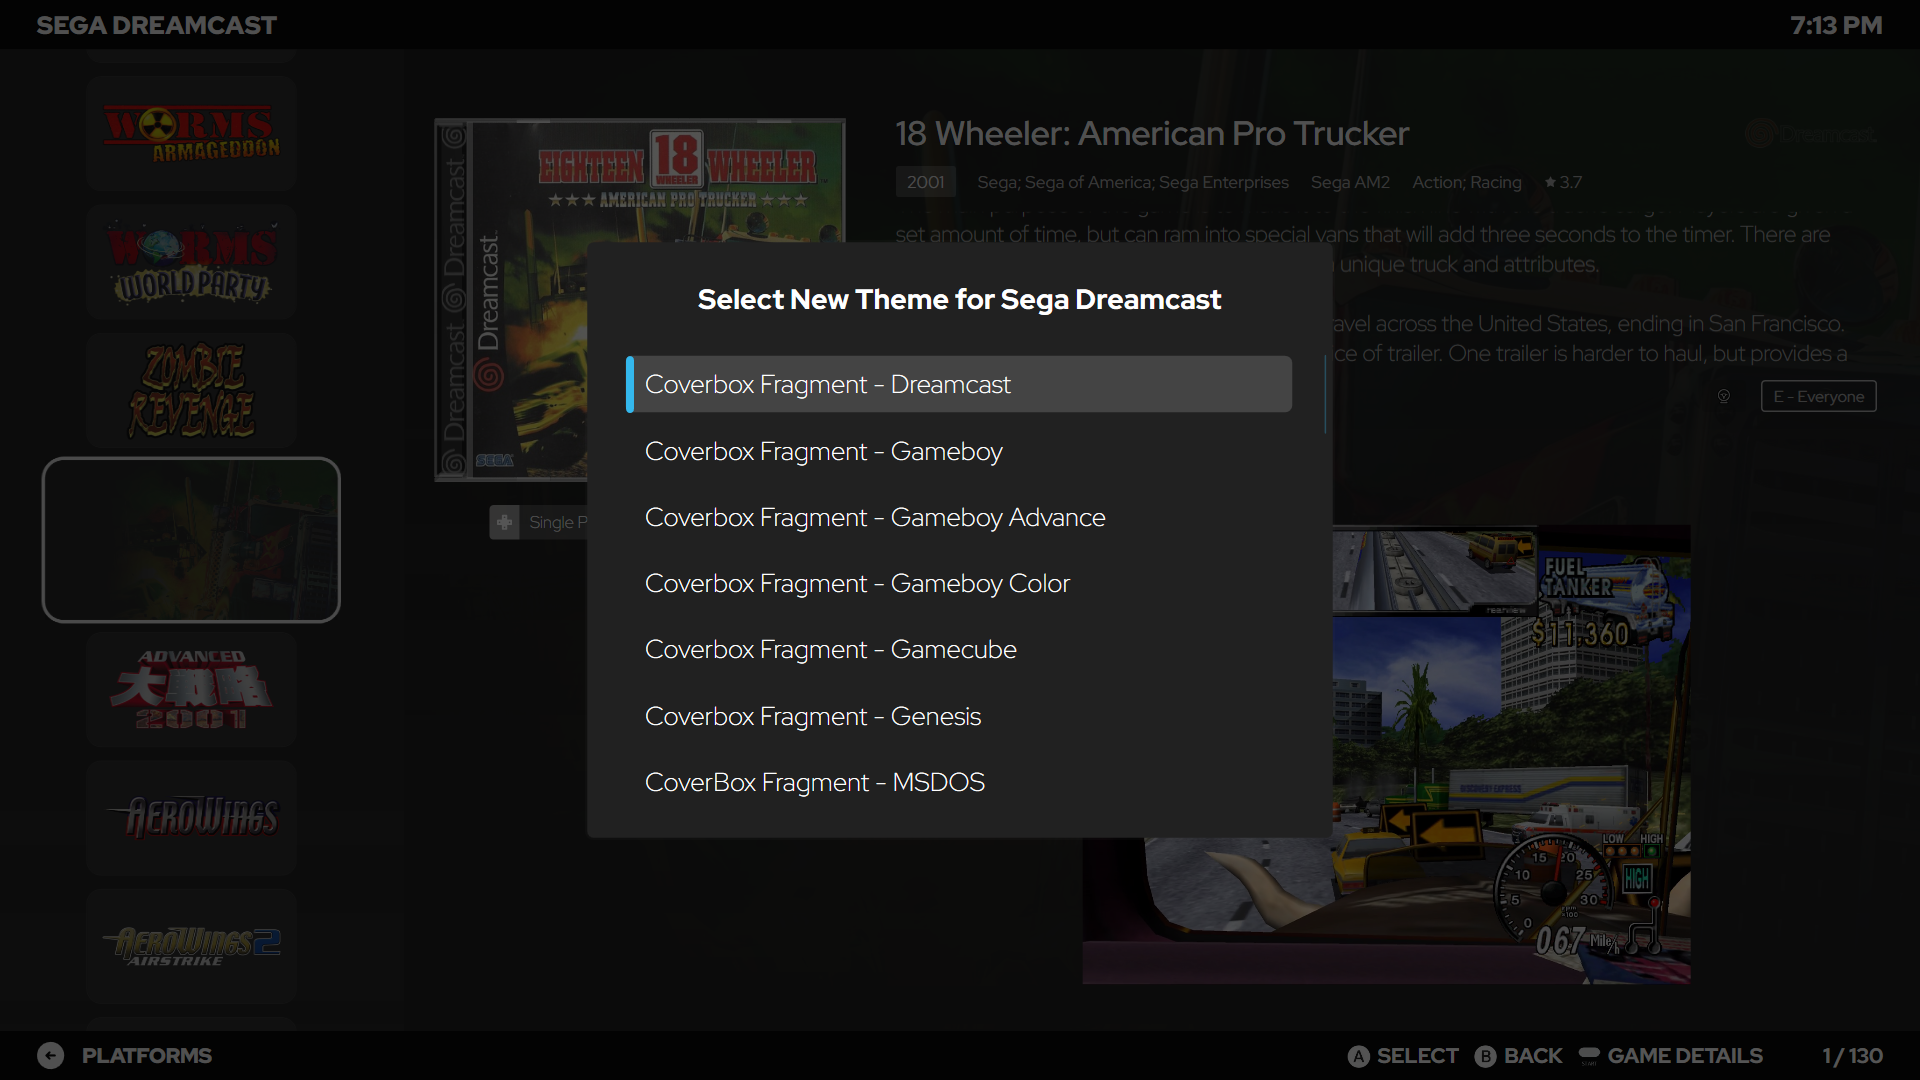
Task: Click the small icon beside the rating badge
Action: 1724,396
